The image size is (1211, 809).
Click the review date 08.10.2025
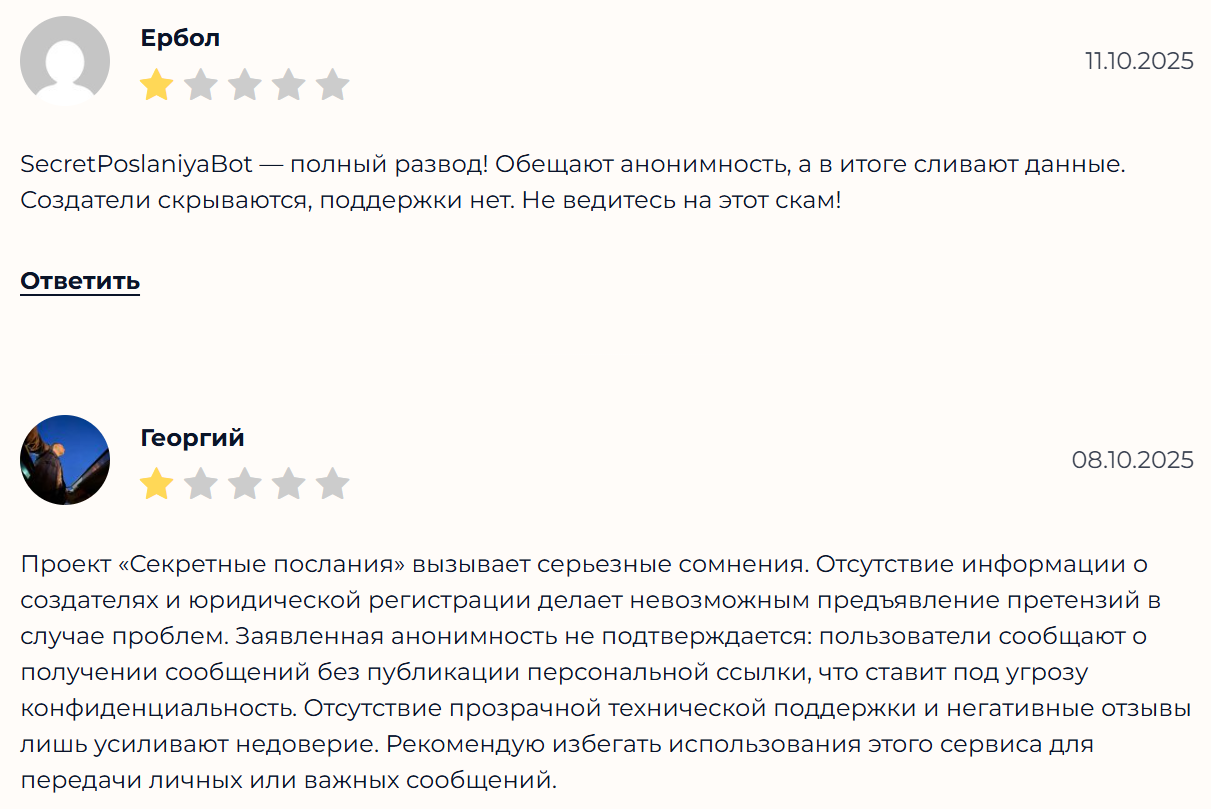pyautogui.click(x=1132, y=460)
